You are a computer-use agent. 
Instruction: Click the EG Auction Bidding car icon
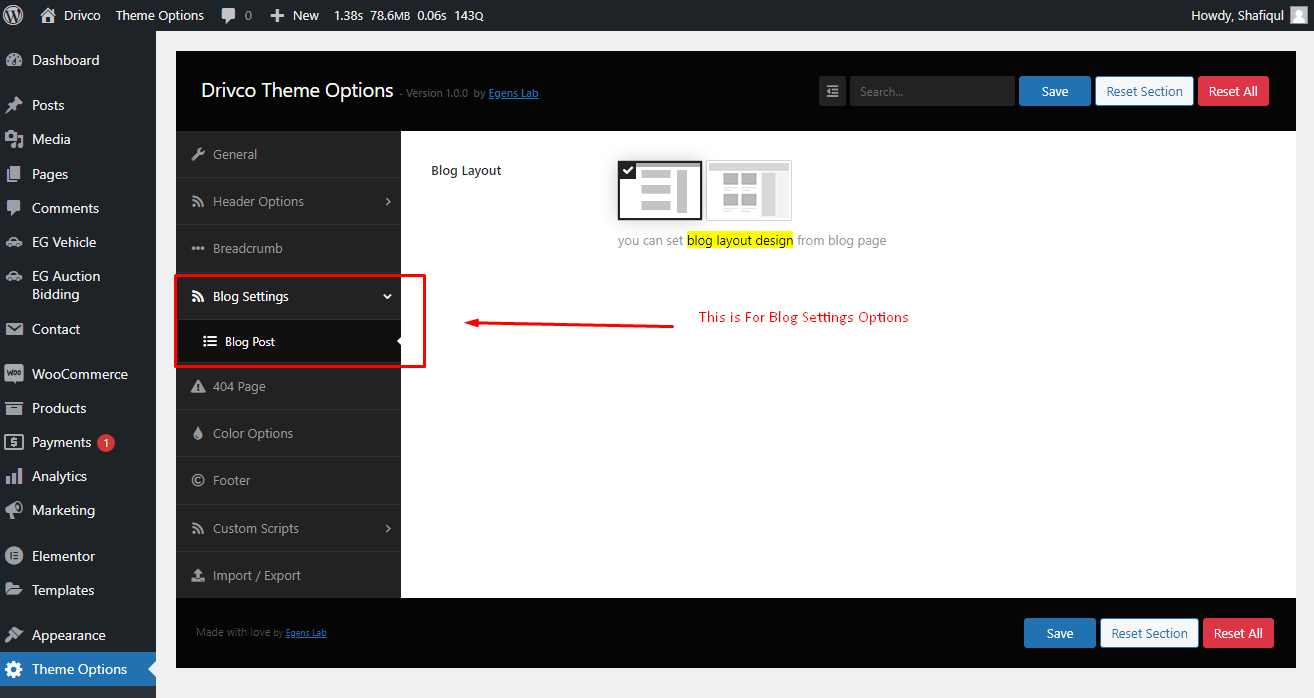(14, 276)
